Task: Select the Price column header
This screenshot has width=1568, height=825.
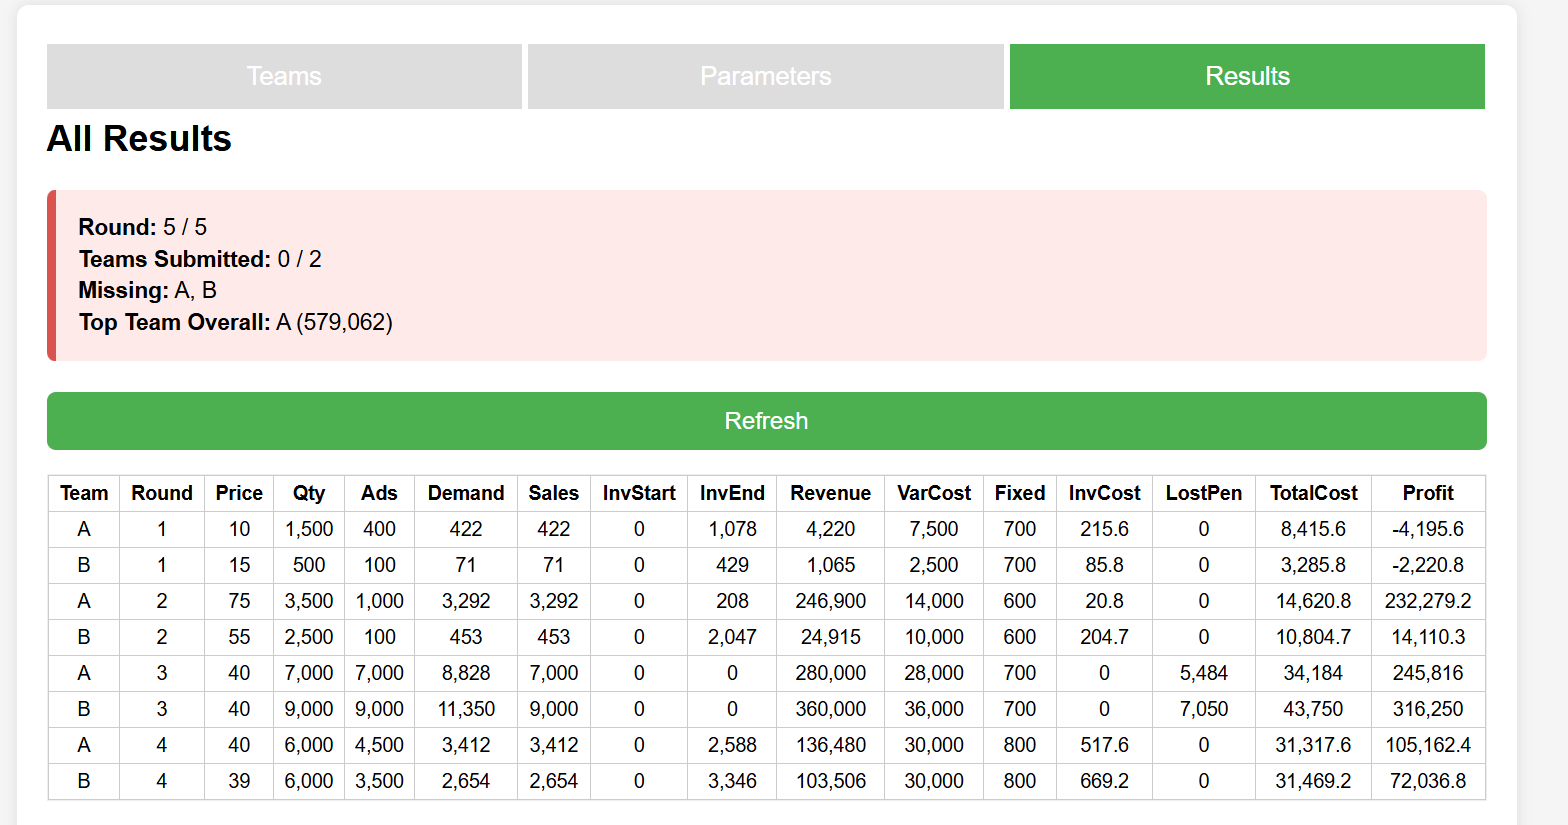Action: pos(239,493)
